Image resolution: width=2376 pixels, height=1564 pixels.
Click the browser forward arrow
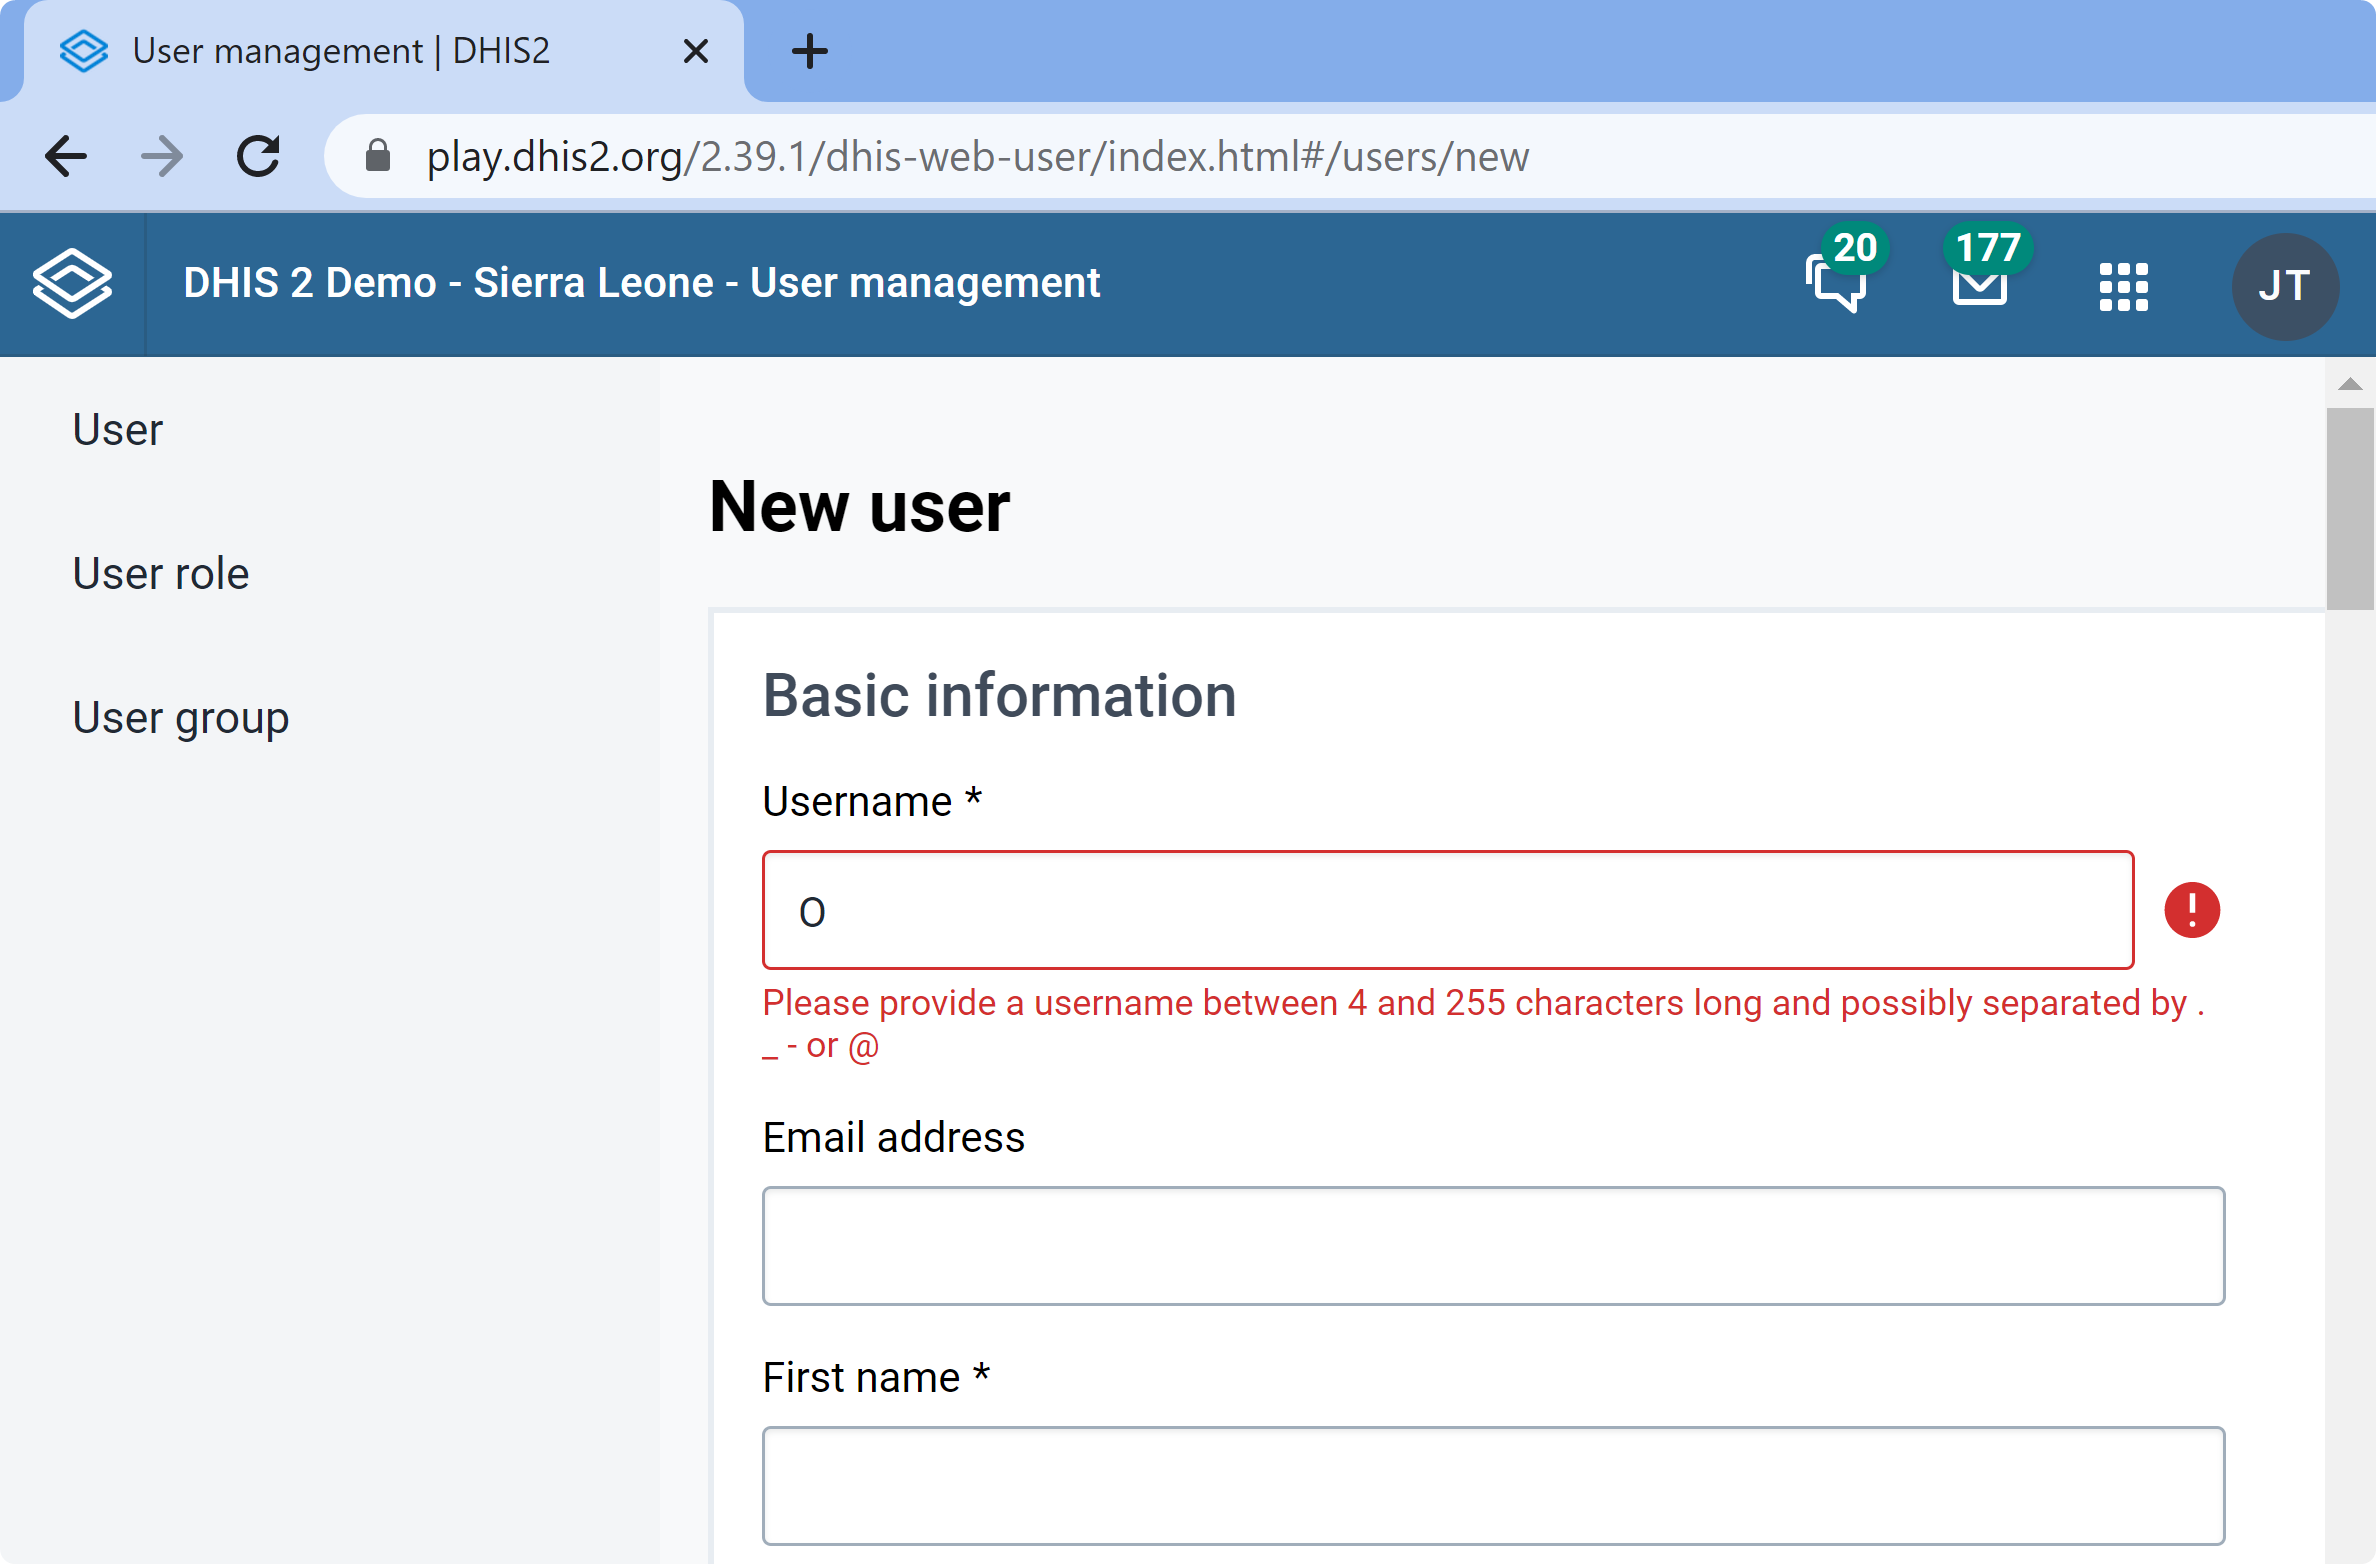[162, 156]
